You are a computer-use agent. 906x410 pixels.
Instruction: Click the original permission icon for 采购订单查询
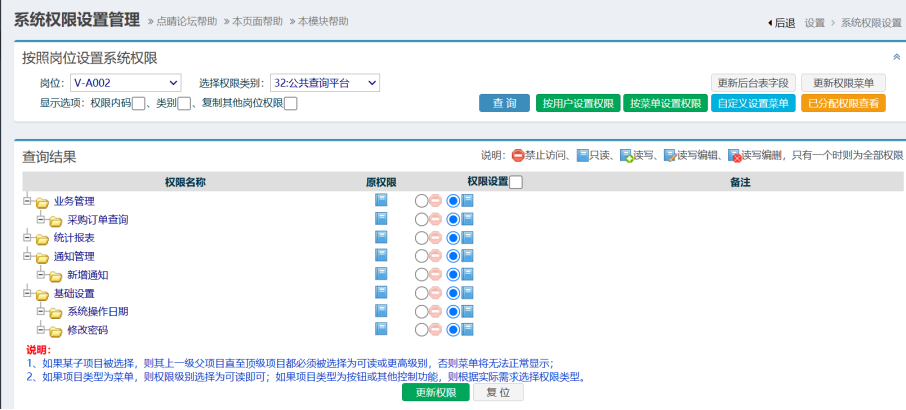pyautogui.click(x=381, y=219)
